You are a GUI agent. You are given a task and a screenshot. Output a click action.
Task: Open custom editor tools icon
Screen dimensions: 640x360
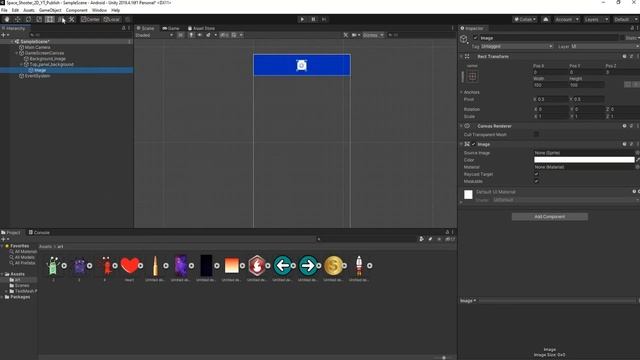(71, 19)
